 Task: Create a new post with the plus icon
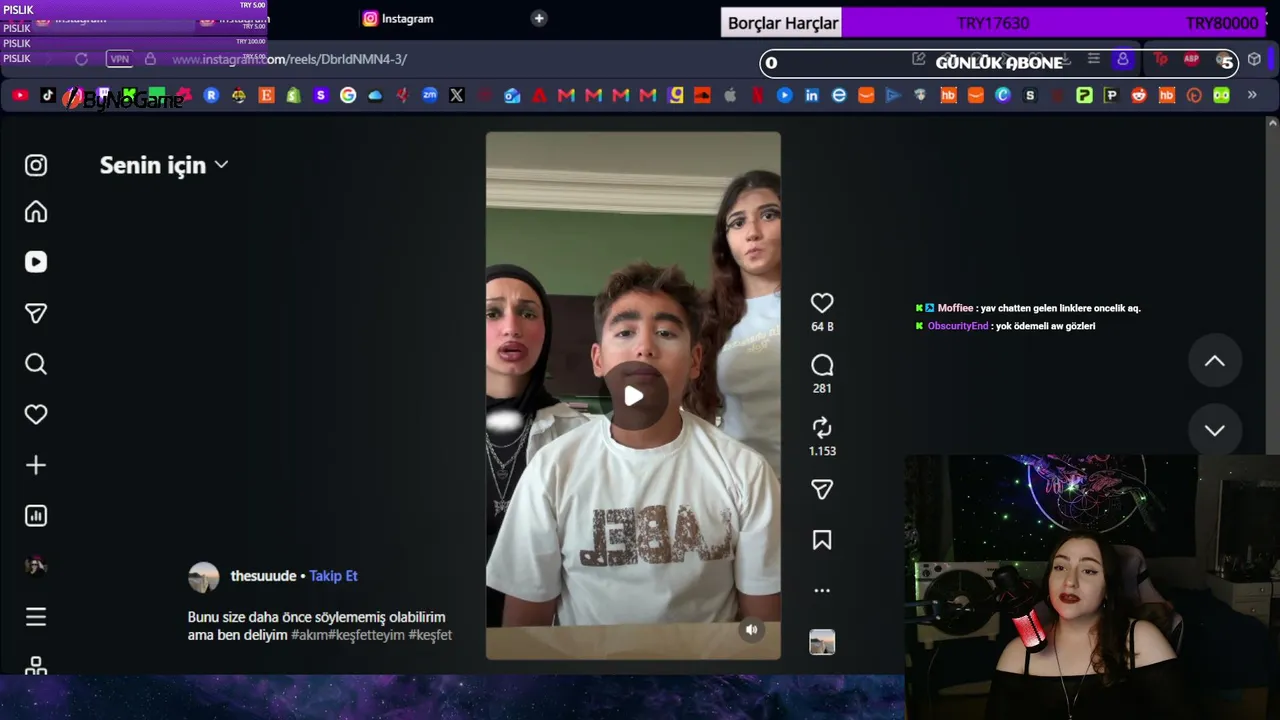pos(36,465)
